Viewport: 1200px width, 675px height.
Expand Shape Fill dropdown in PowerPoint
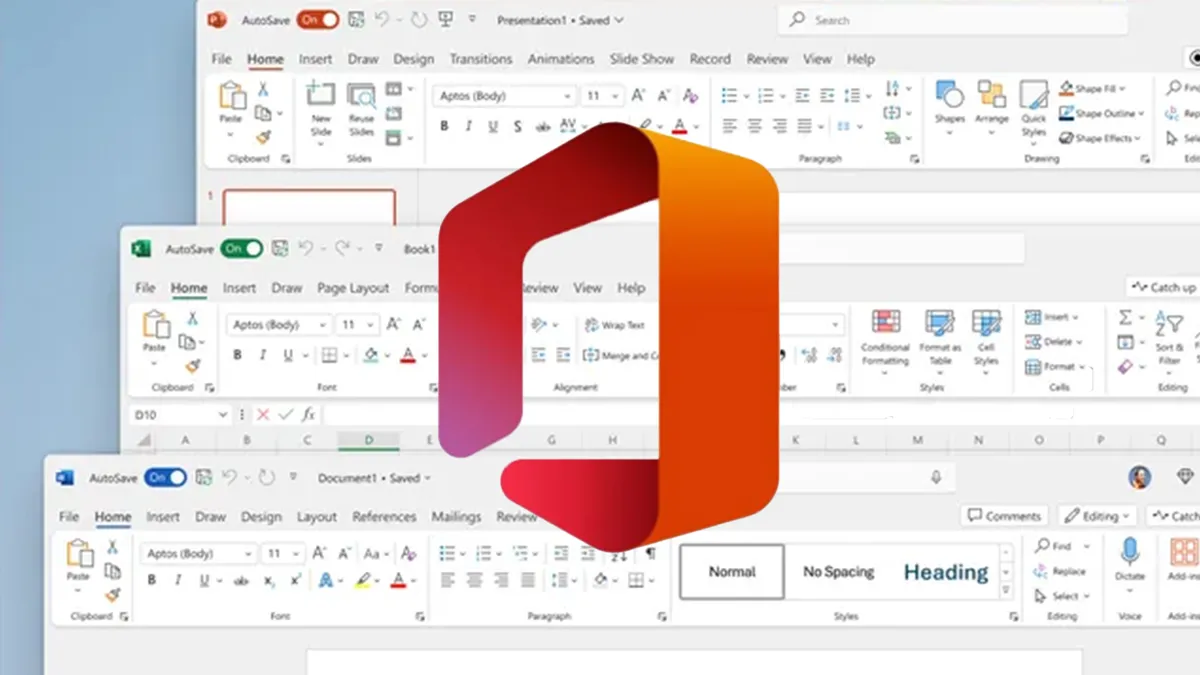click(x=1123, y=89)
